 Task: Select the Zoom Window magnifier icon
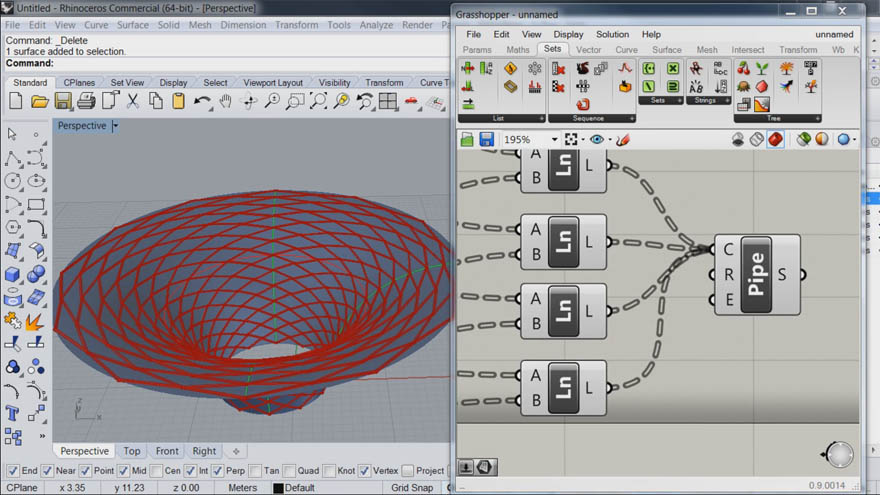click(295, 102)
